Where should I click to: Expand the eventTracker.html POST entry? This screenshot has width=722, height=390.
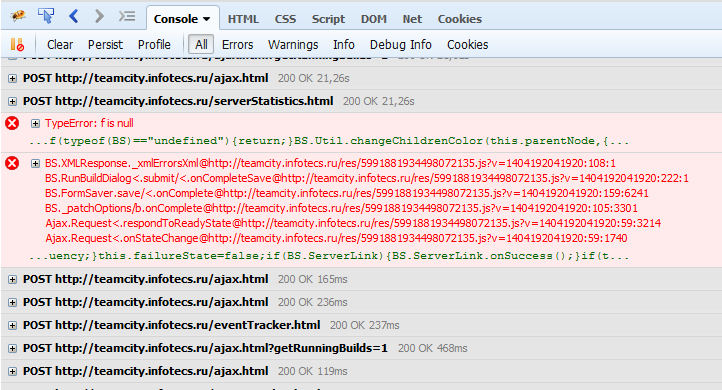pyautogui.click(x=12, y=326)
